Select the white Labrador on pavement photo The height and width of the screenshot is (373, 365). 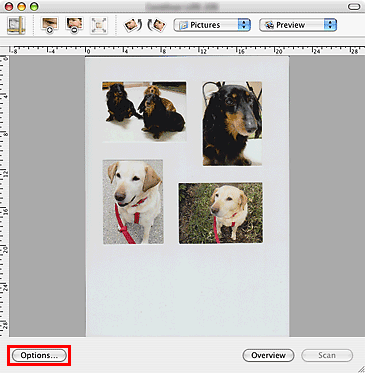pyautogui.click(x=133, y=202)
